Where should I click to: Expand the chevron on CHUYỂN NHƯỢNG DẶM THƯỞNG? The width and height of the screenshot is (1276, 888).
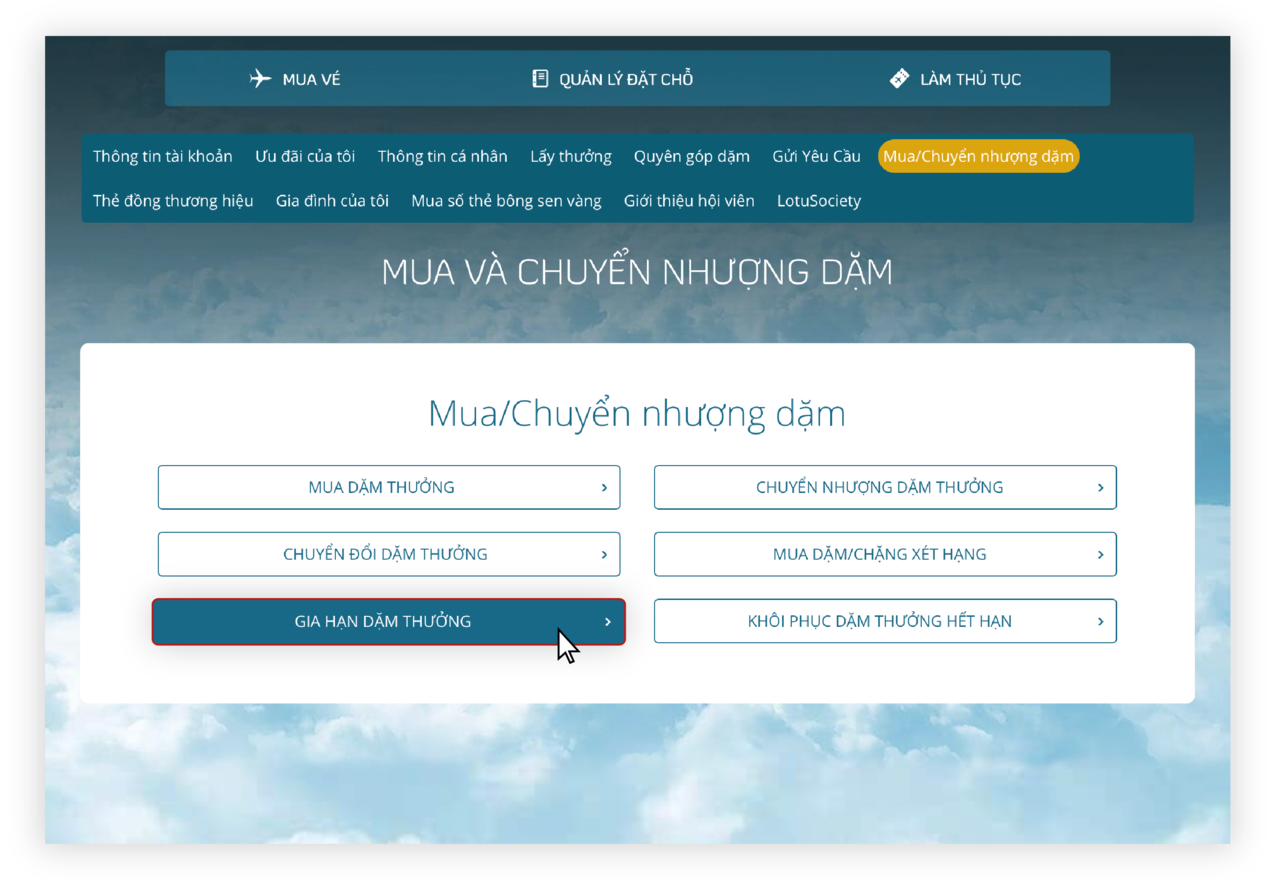point(1100,487)
